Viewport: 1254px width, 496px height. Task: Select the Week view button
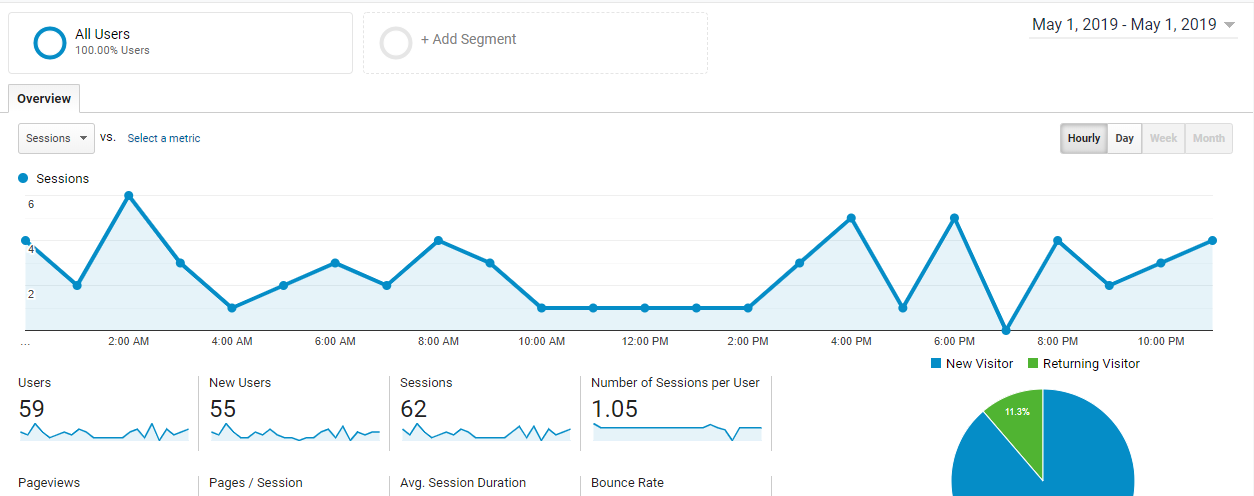[x=1164, y=138]
